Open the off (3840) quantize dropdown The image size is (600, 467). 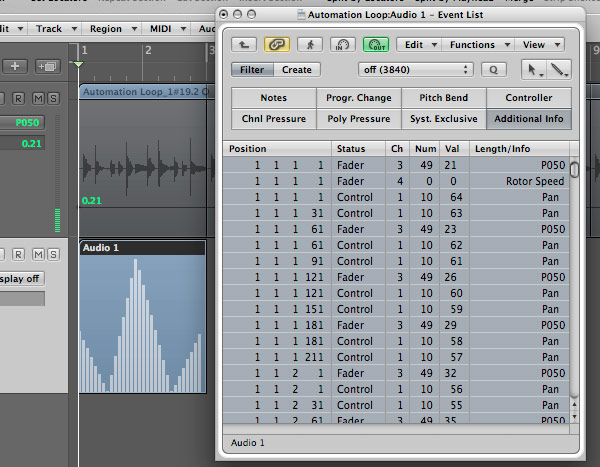pyautogui.click(x=416, y=70)
